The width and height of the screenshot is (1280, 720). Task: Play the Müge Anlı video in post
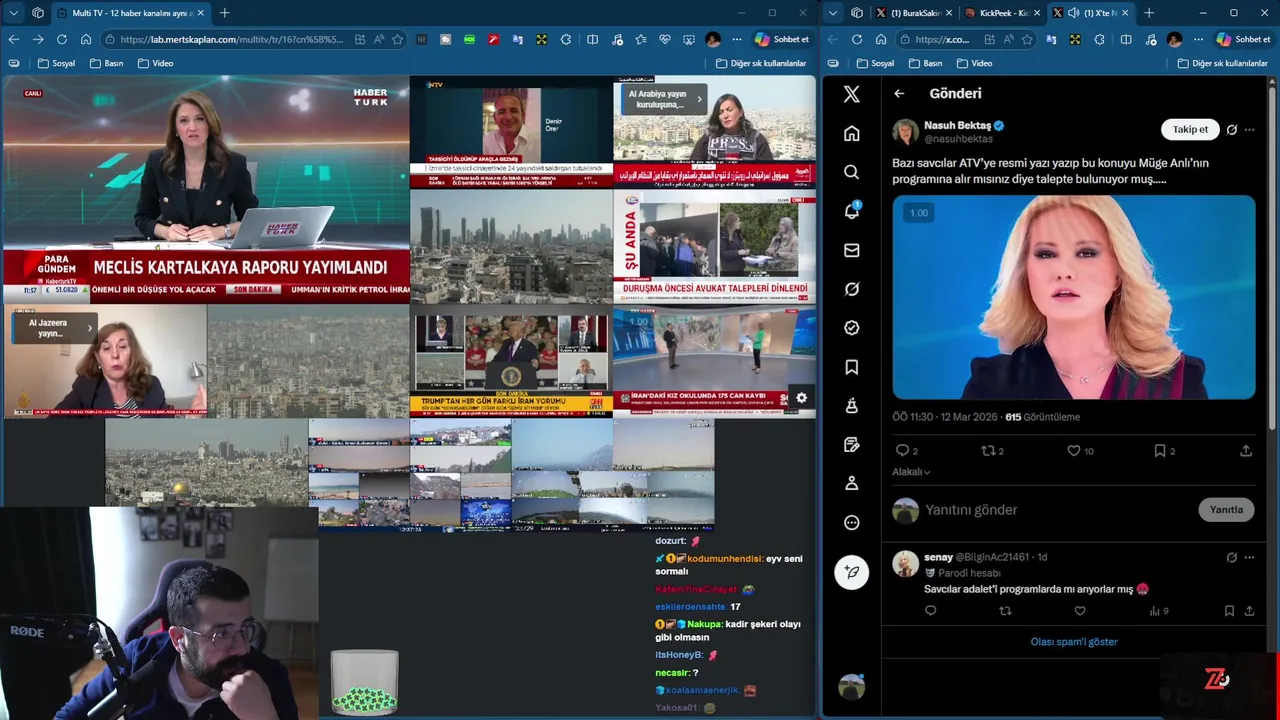1074,297
